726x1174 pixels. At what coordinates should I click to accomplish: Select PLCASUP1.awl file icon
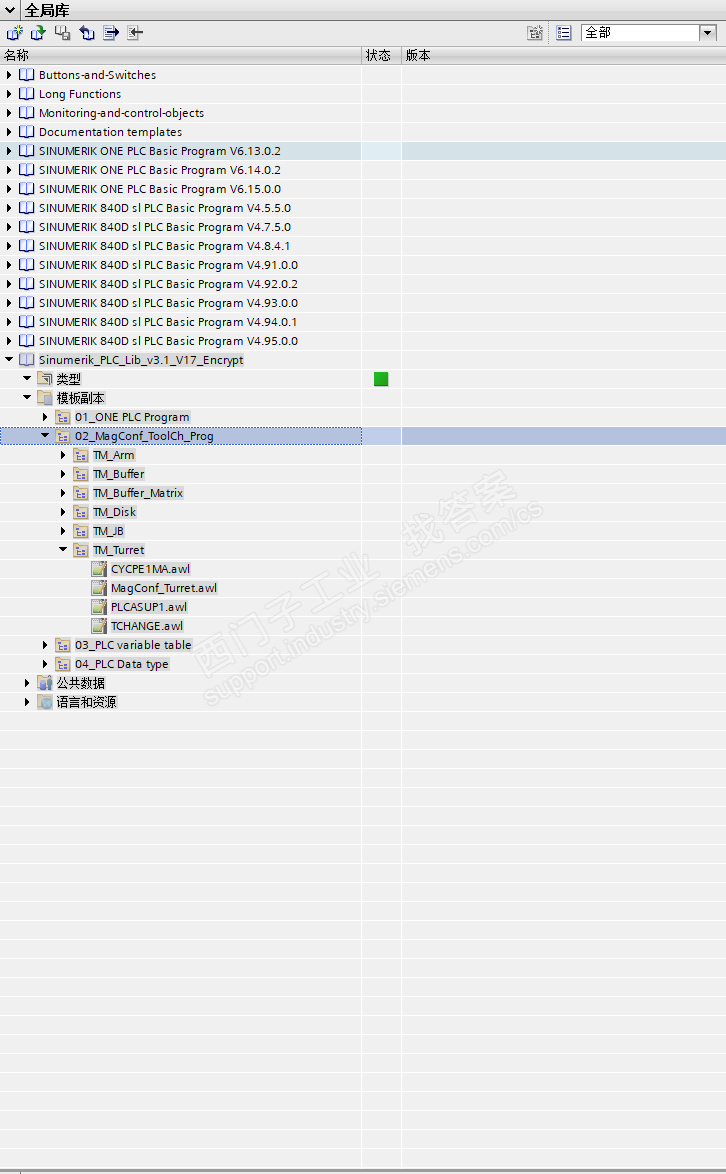99,607
